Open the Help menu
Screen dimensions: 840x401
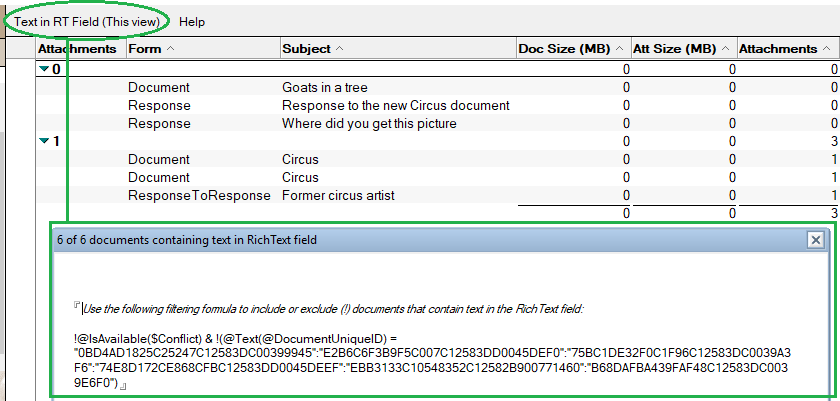tap(192, 22)
